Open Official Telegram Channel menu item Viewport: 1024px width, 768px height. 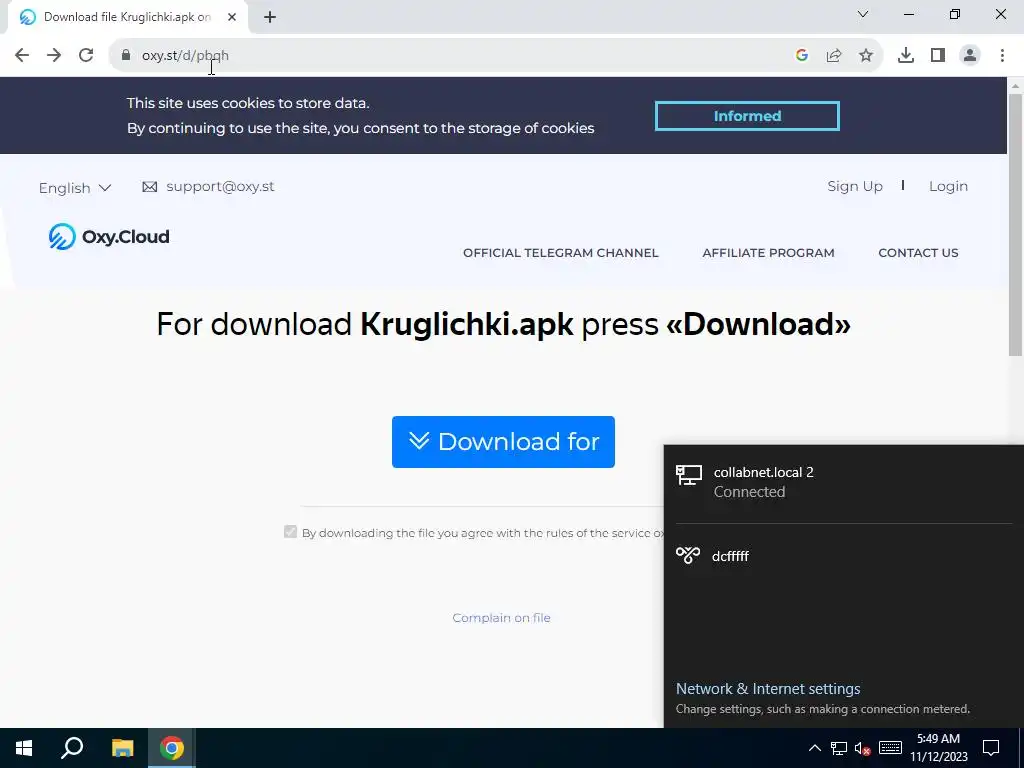(x=560, y=253)
